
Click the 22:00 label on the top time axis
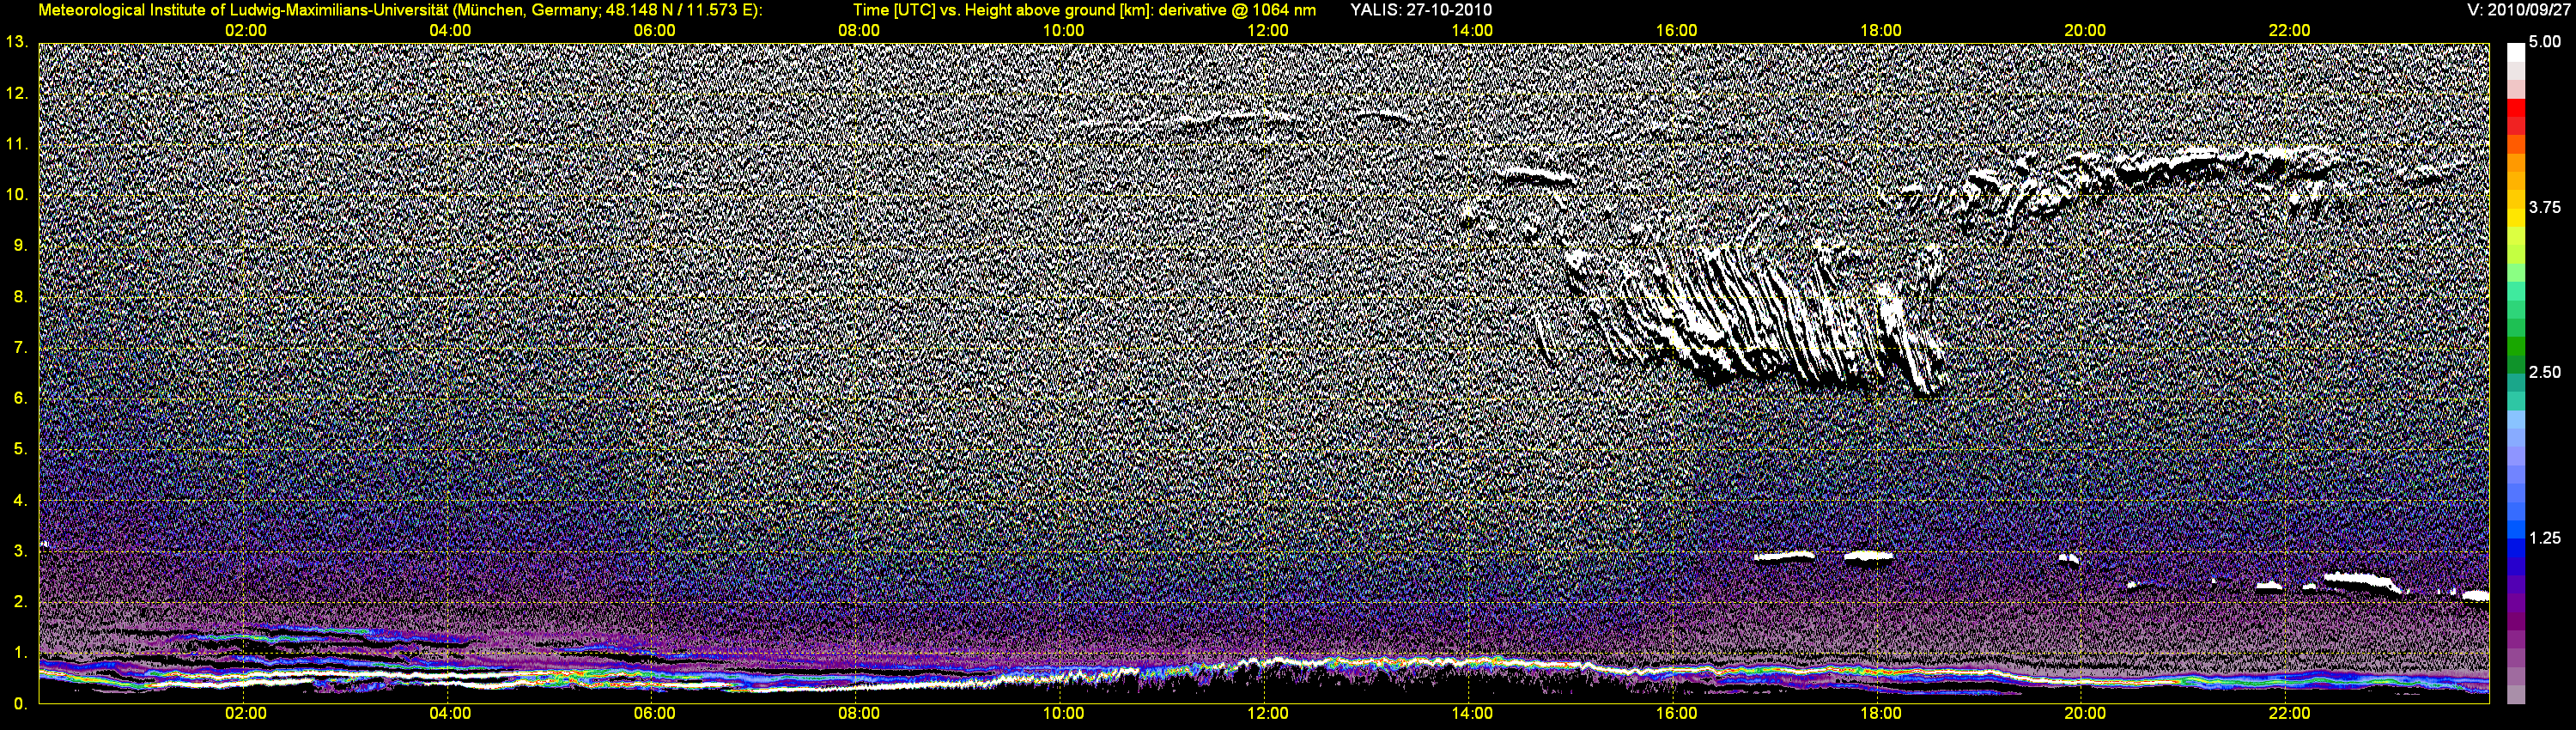coord(2289,31)
